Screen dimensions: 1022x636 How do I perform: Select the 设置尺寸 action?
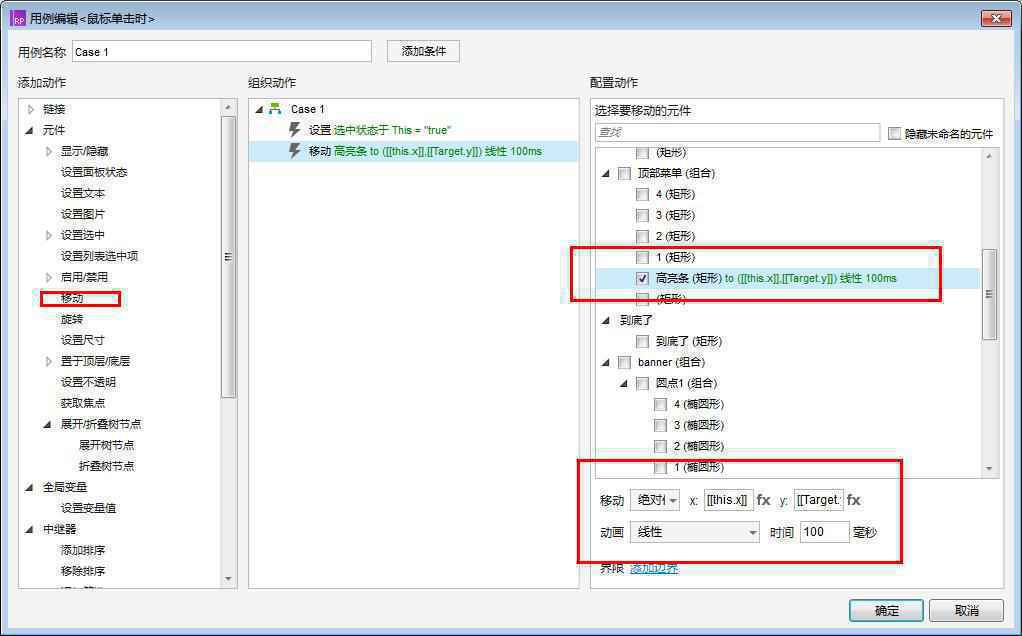coord(82,340)
